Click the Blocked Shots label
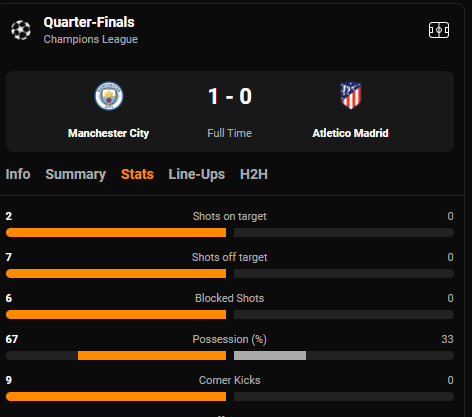Screen dimensions: 472x417 (230, 298)
